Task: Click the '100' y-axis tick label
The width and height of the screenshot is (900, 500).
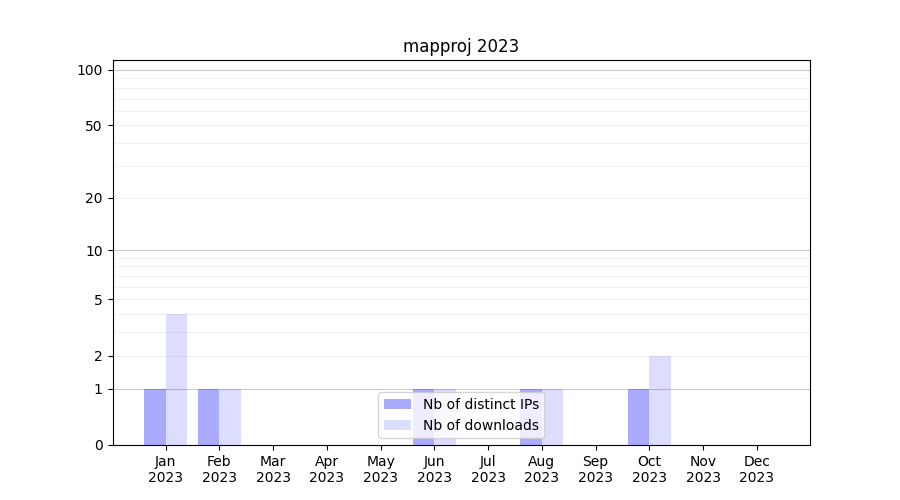Action: pyautogui.click(x=90, y=70)
